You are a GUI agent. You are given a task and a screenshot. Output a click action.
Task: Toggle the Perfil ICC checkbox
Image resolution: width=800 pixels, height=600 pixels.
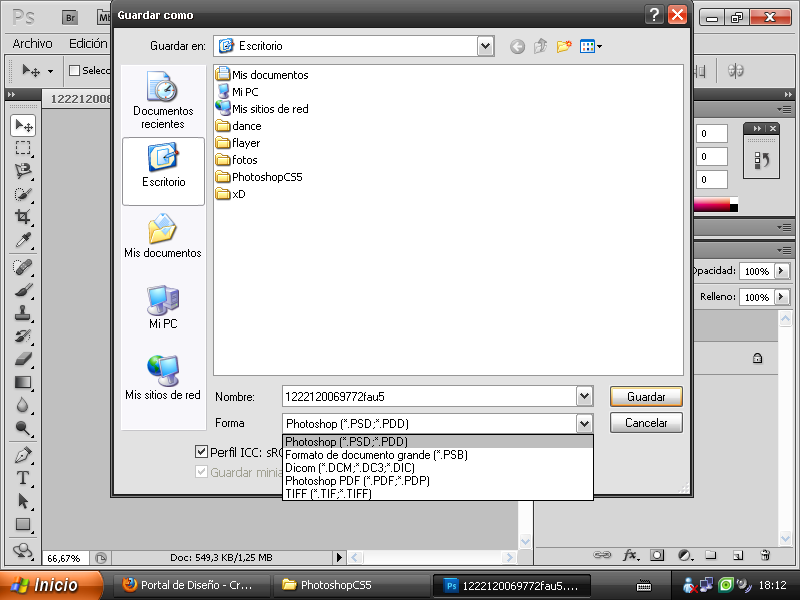point(201,452)
